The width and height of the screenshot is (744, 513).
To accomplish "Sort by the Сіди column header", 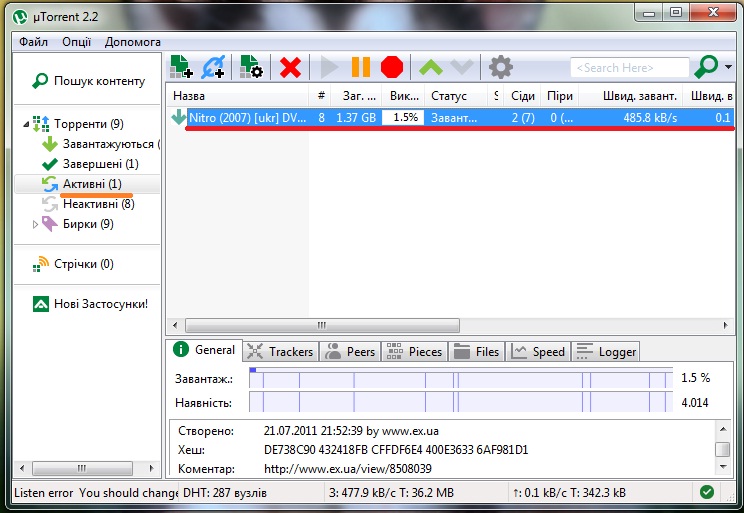I will (522, 96).
